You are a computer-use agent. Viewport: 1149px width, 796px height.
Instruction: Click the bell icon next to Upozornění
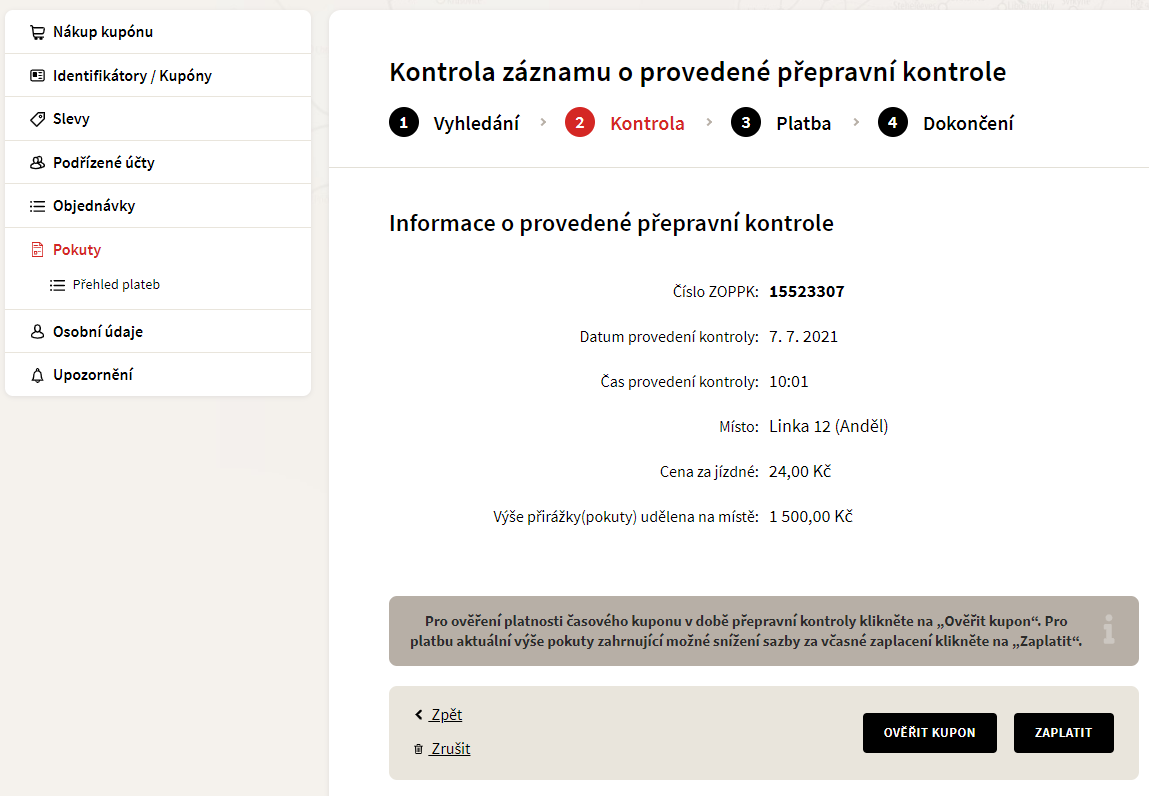tap(37, 375)
